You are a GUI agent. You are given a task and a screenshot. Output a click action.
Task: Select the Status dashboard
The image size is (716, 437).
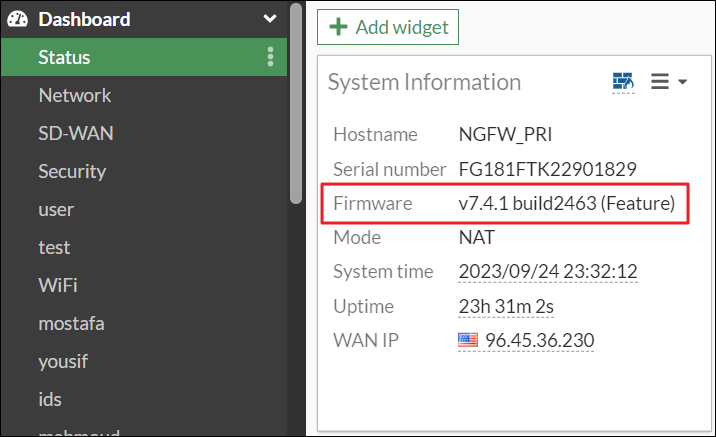[64, 57]
